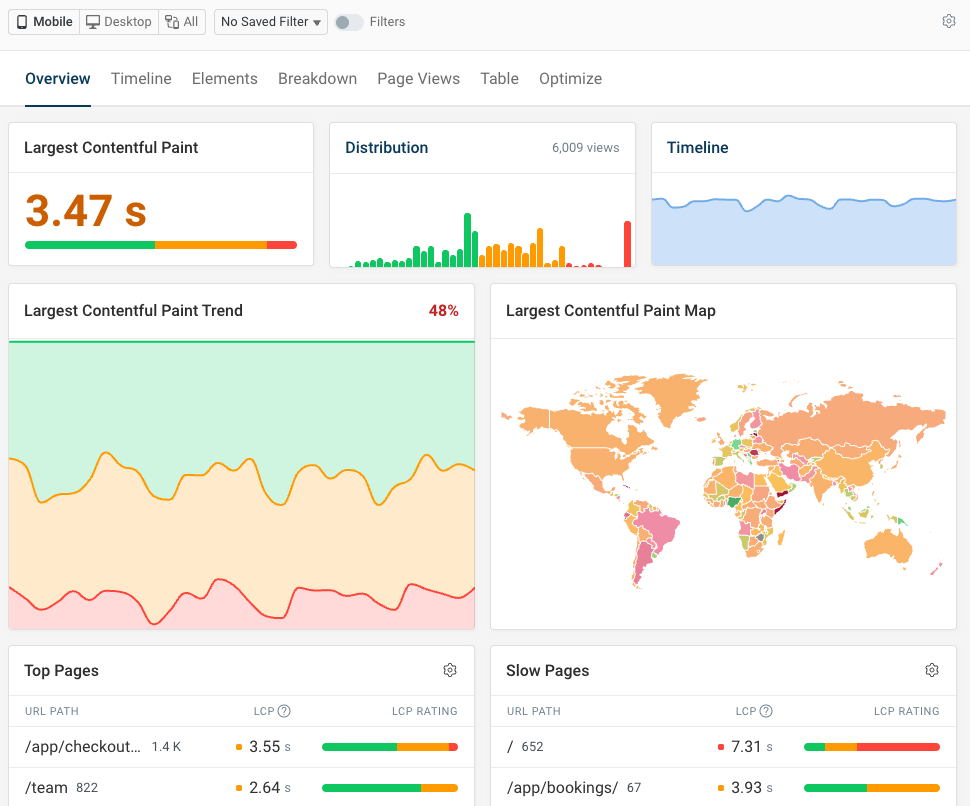
Task: Toggle the All segment in device selector
Action: click(x=181, y=21)
